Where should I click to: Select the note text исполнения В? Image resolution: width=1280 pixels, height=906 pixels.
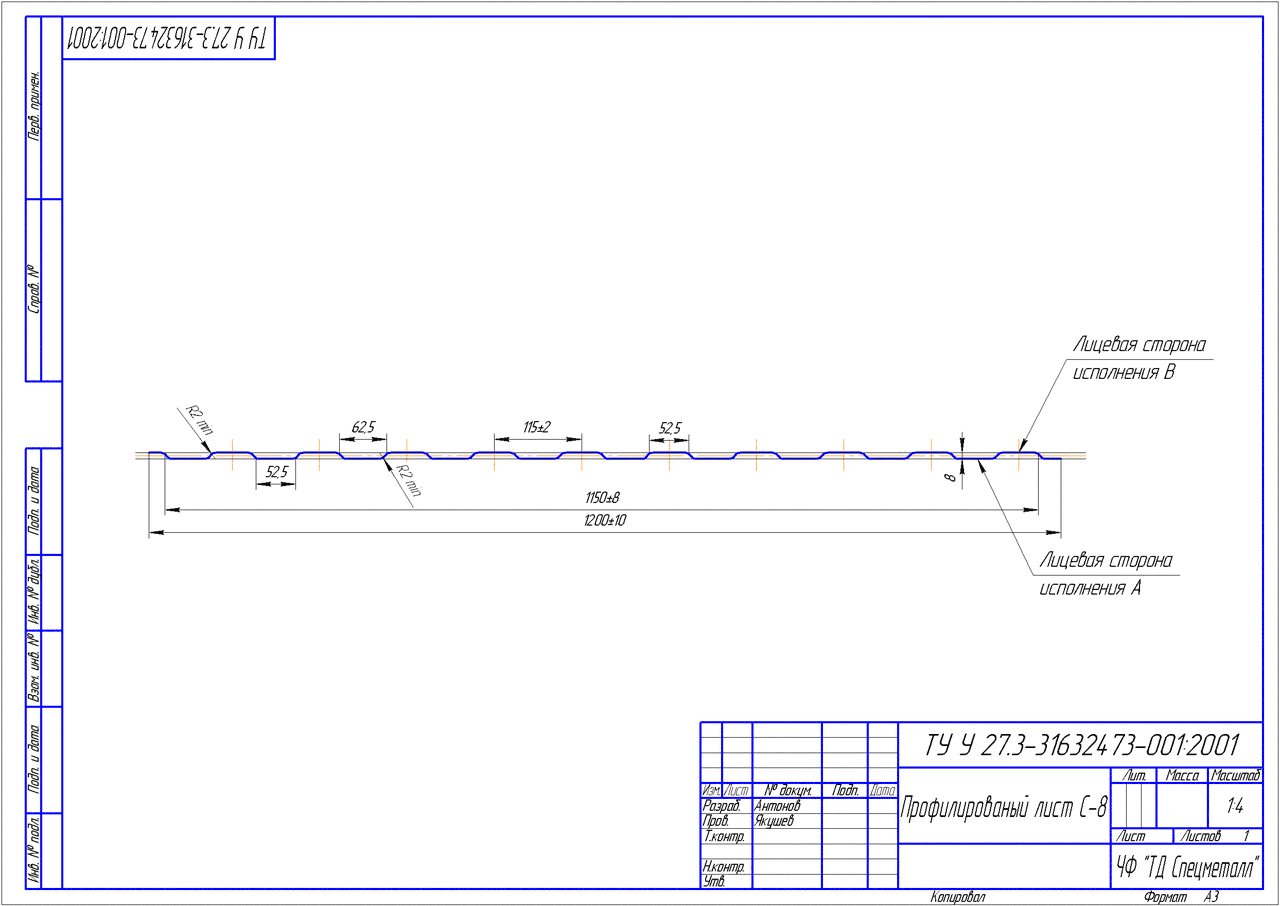(1122, 373)
